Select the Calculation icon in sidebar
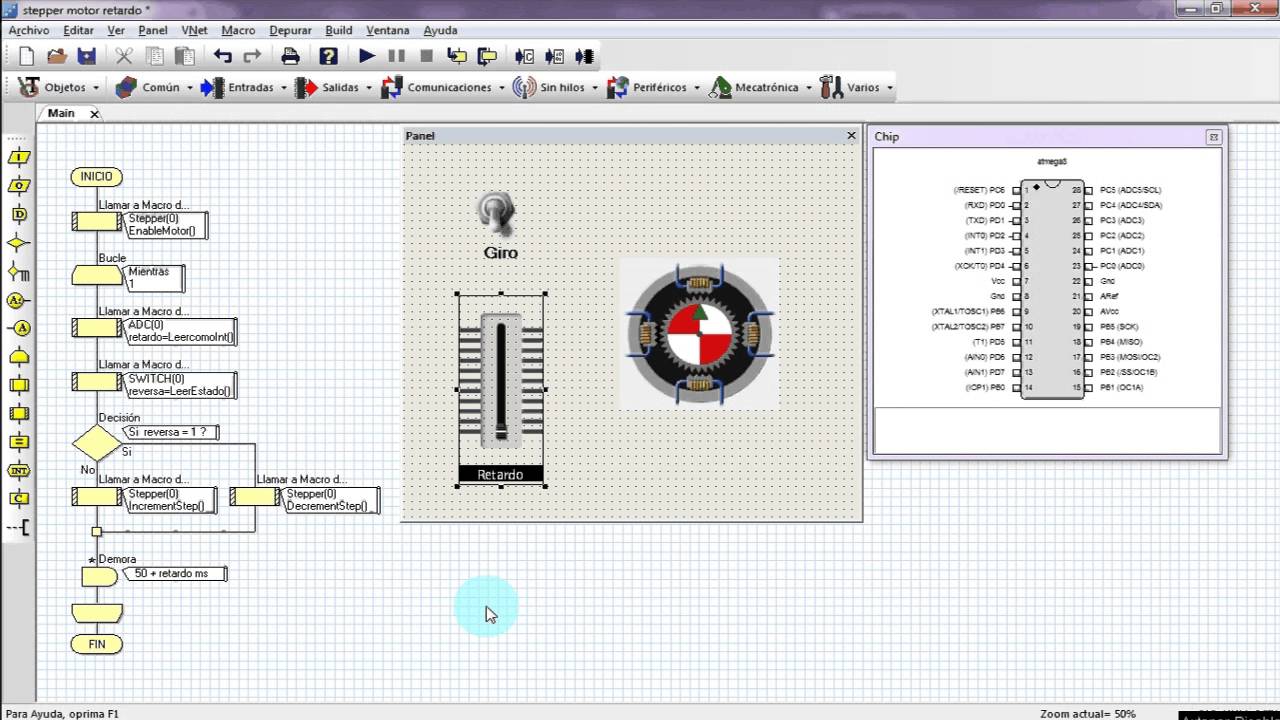The width and height of the screenshot is (1280, 720). tap(18, 442)
